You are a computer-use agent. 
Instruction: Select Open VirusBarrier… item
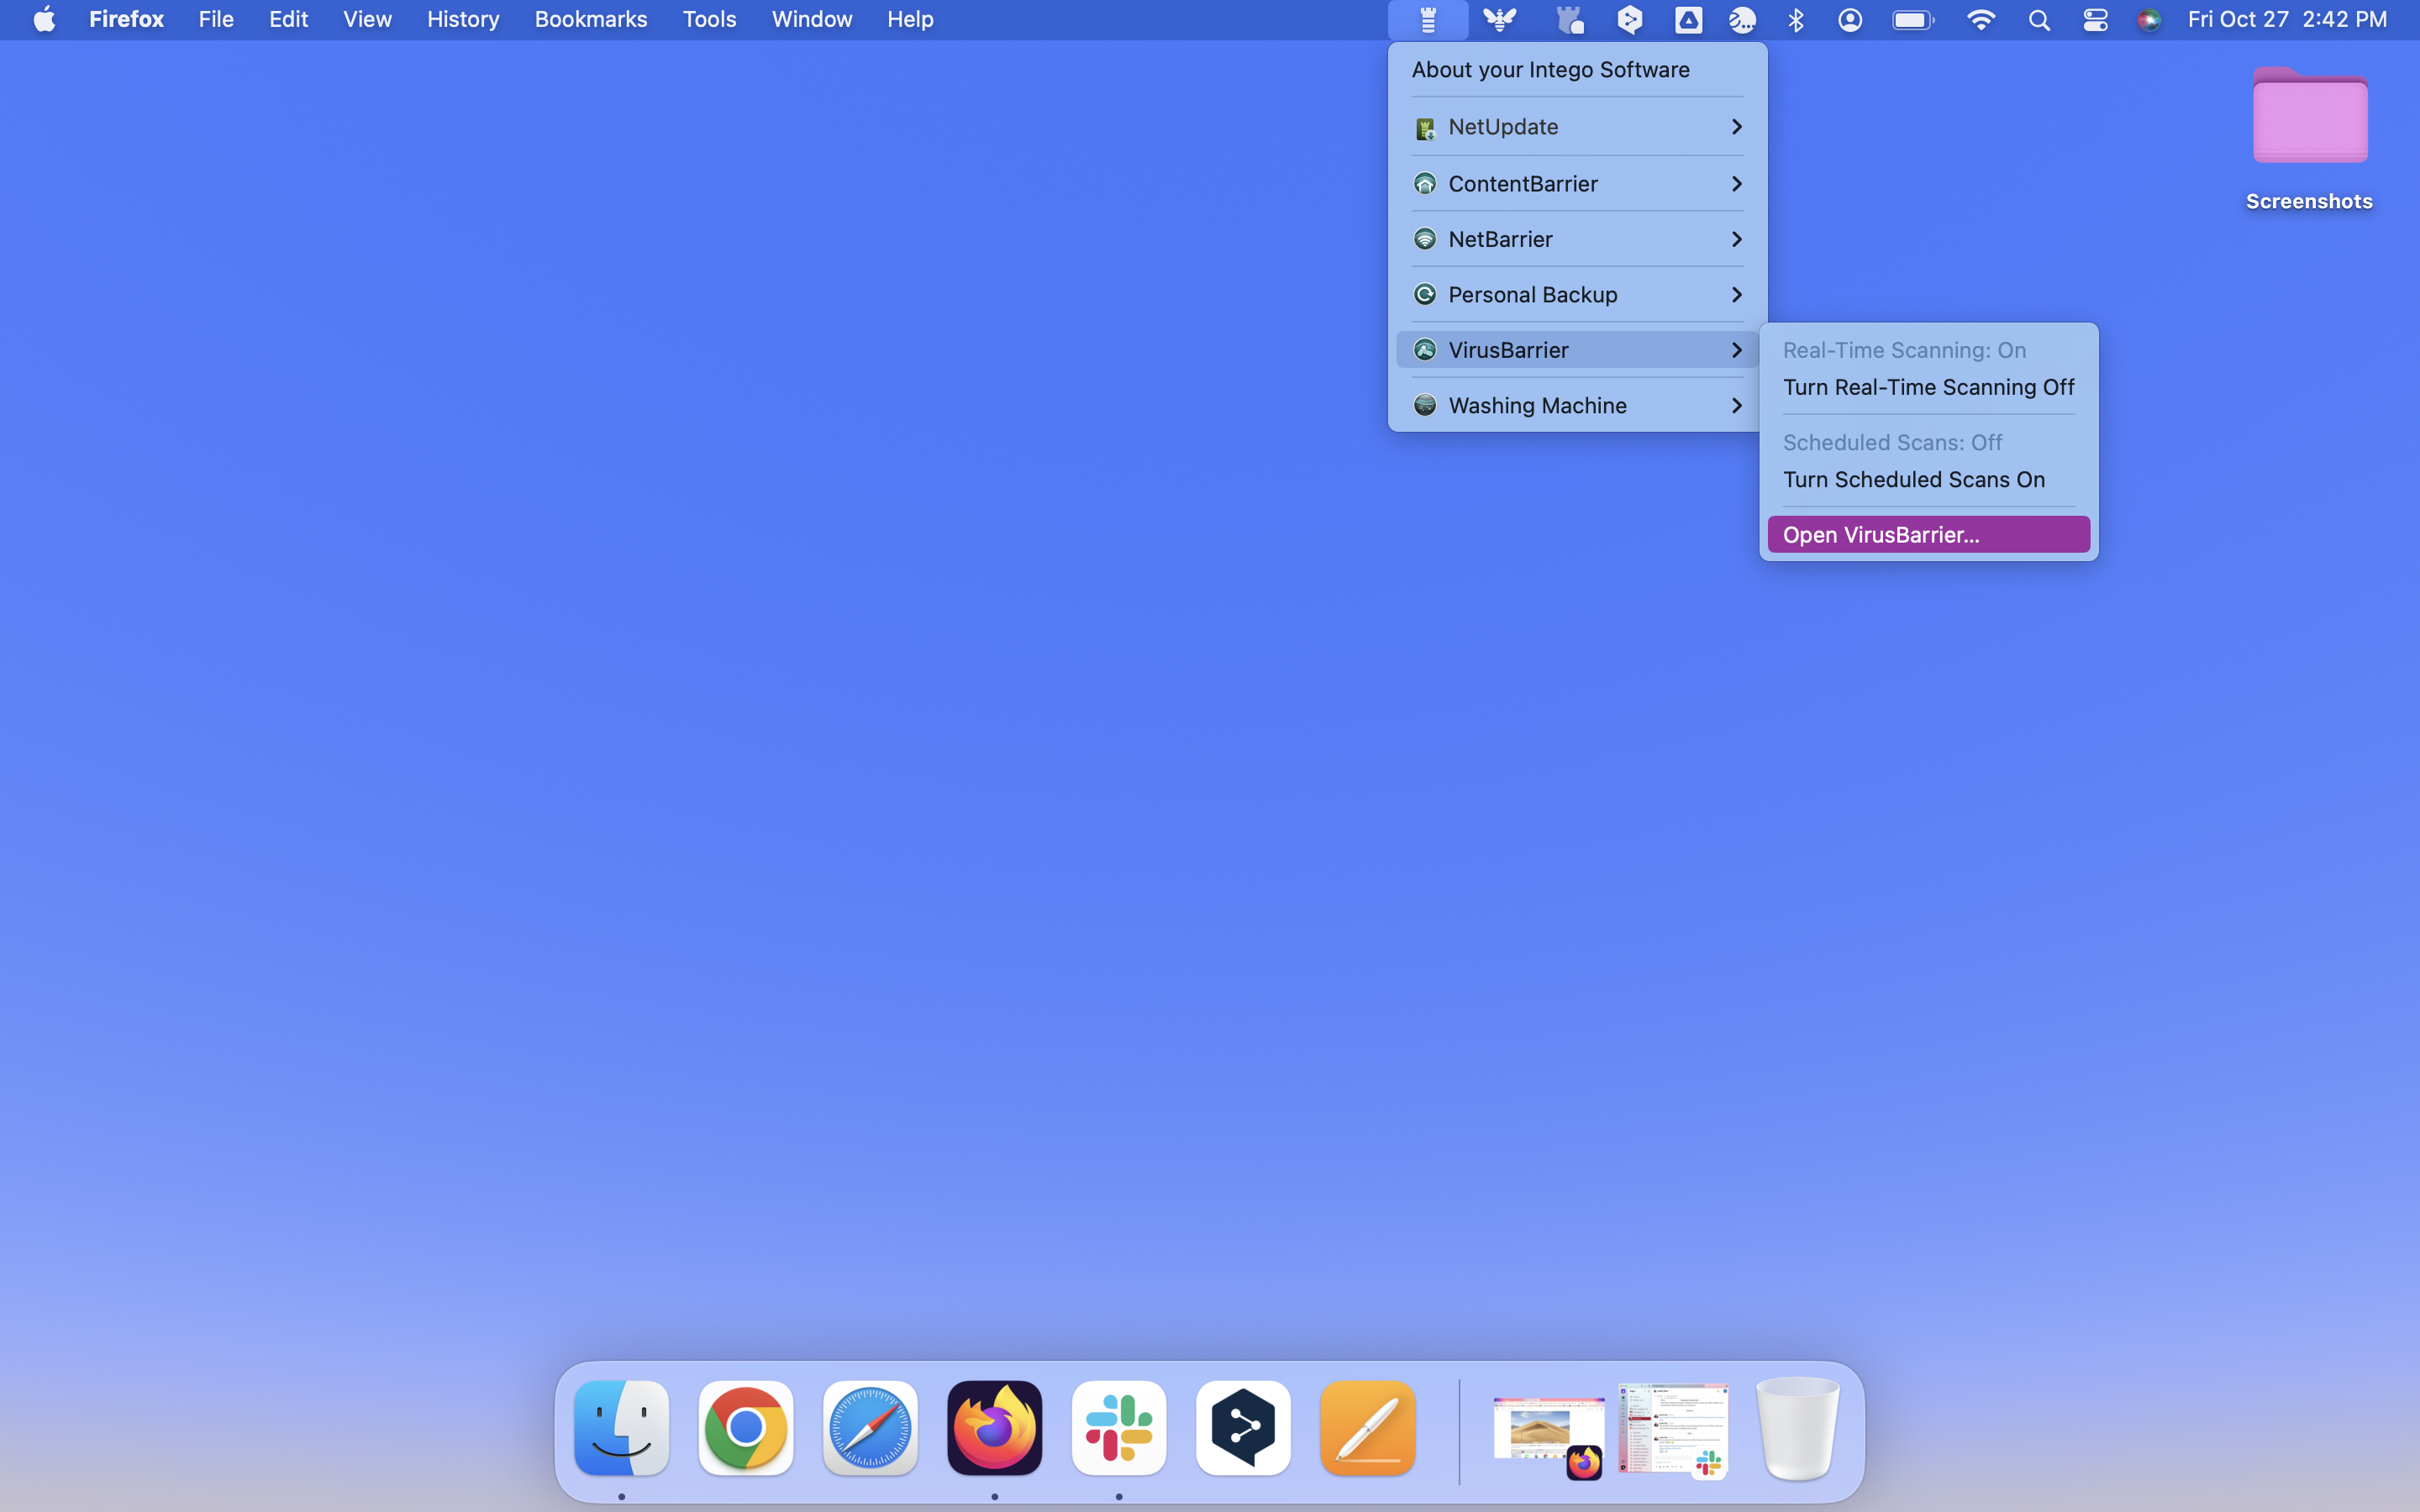1928,535
